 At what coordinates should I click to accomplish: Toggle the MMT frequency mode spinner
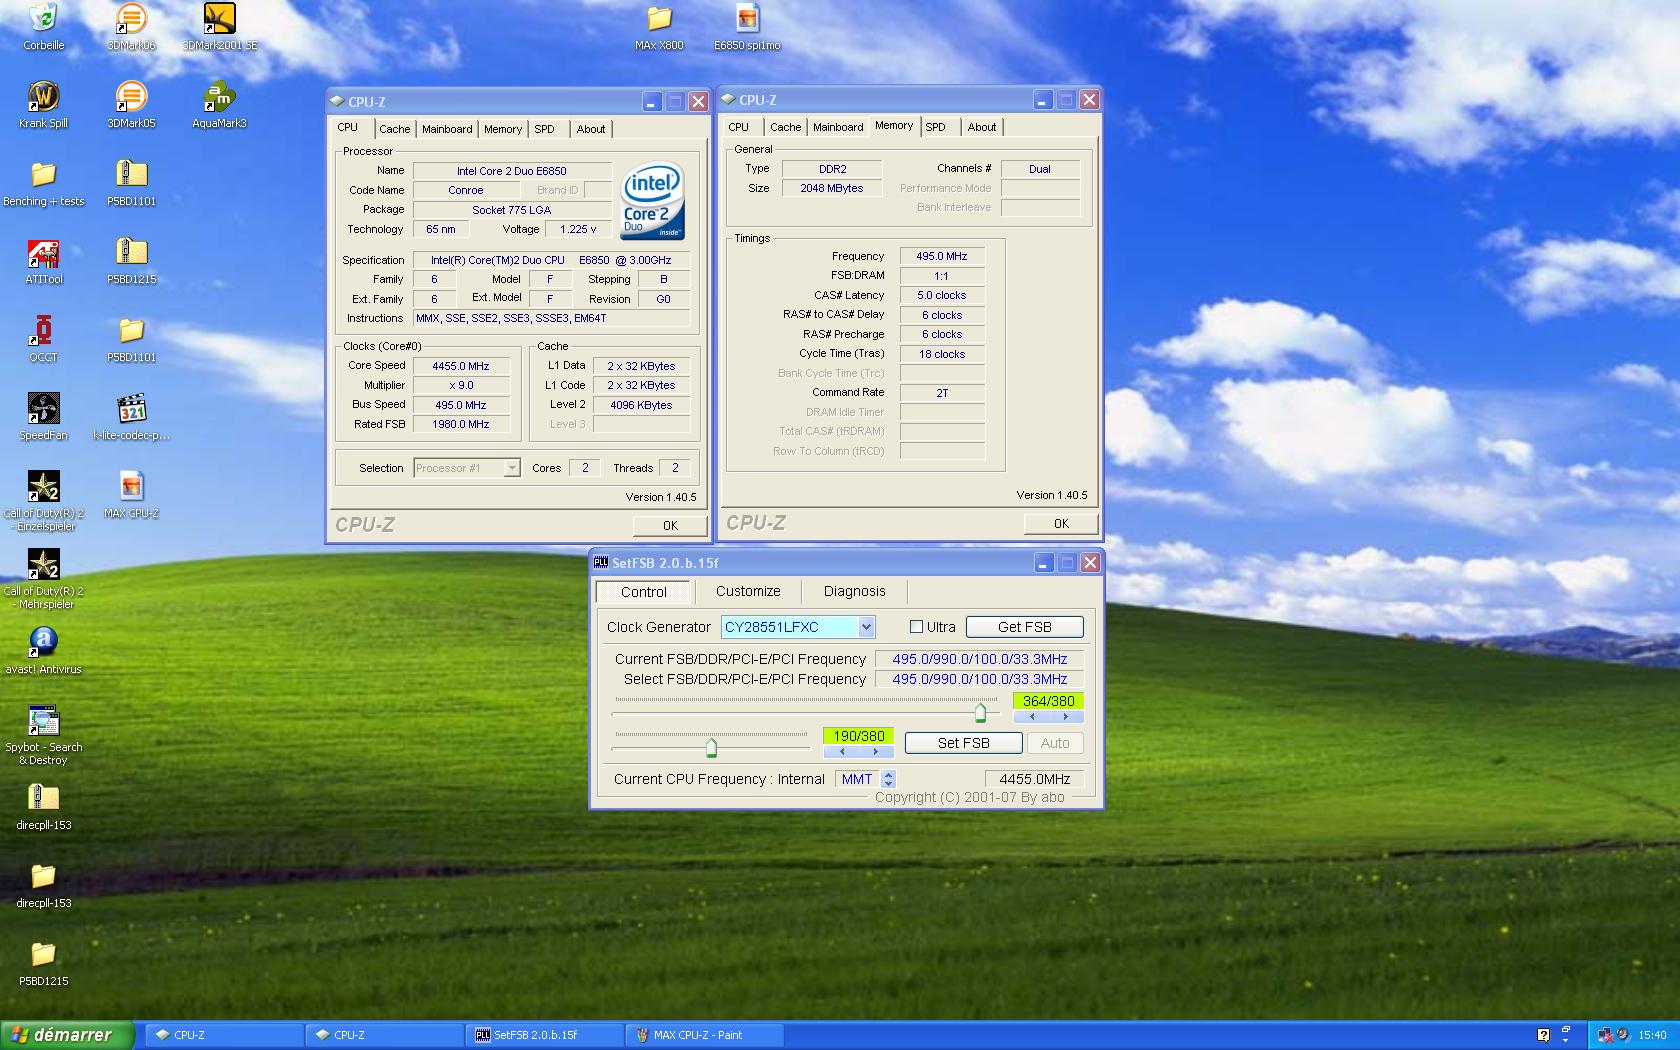click(888, 779)
